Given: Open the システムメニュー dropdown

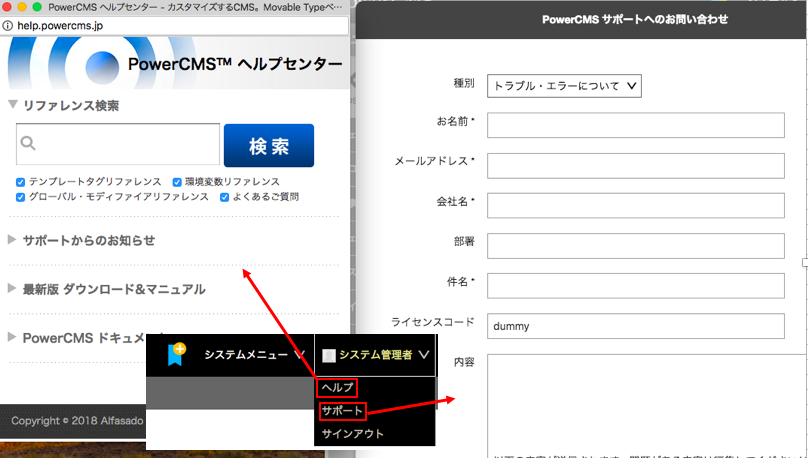Looking at the screenshot, I should pos(255,354).
